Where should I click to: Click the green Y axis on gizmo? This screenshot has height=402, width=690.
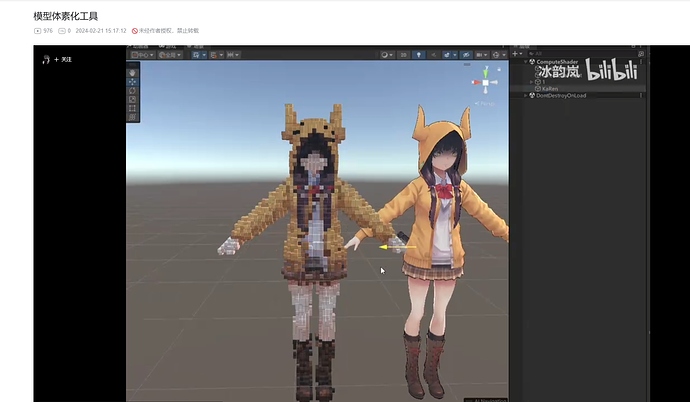486,73
